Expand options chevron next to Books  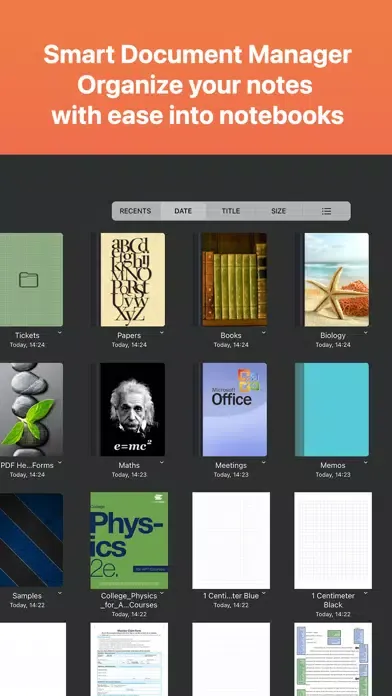coord(264,332)
